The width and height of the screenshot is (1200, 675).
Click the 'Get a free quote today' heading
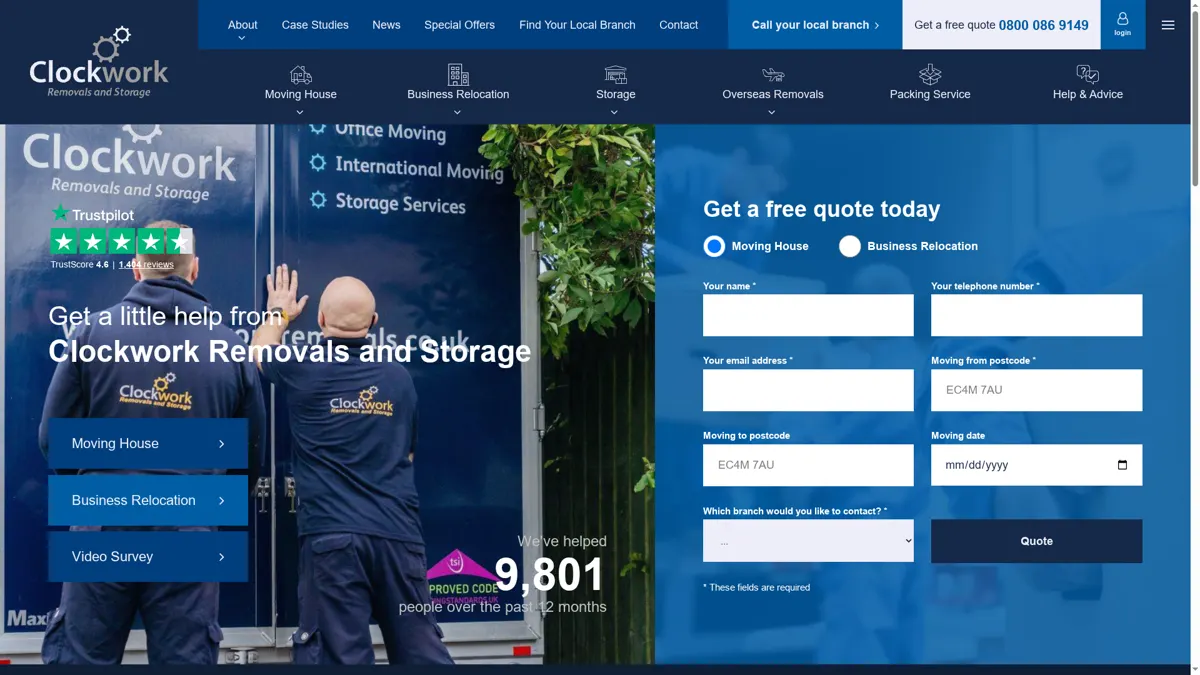(822, 209)
